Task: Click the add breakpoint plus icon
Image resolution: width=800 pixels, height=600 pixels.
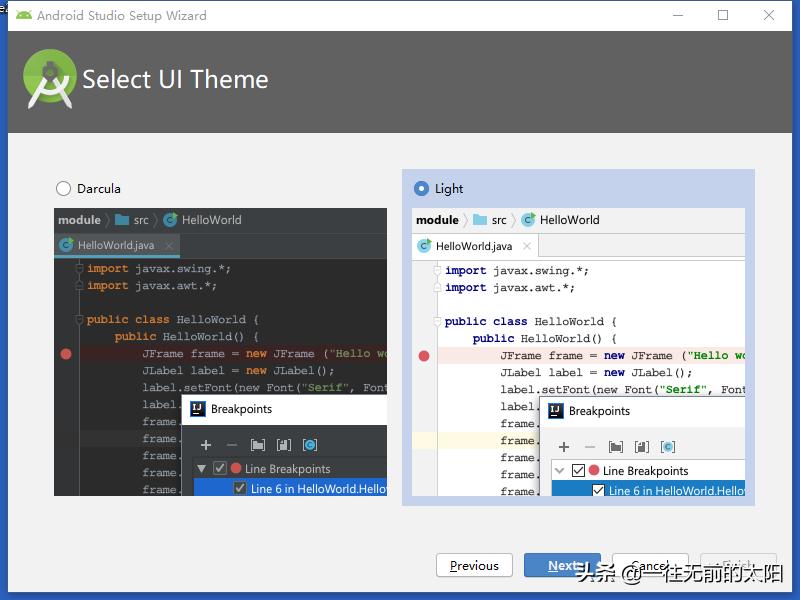Action: (x=563, y=447)
